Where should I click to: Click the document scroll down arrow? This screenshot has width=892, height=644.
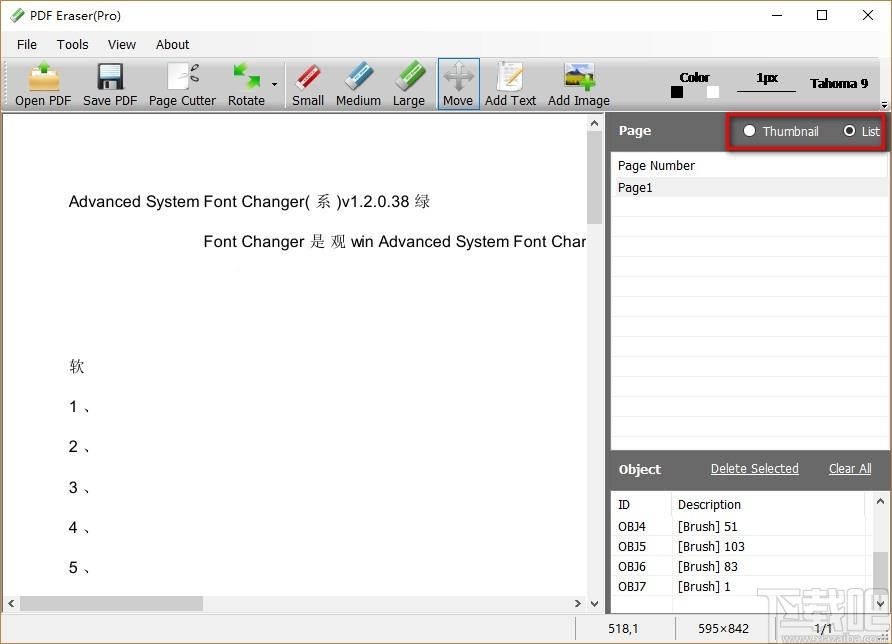(594, 604)
